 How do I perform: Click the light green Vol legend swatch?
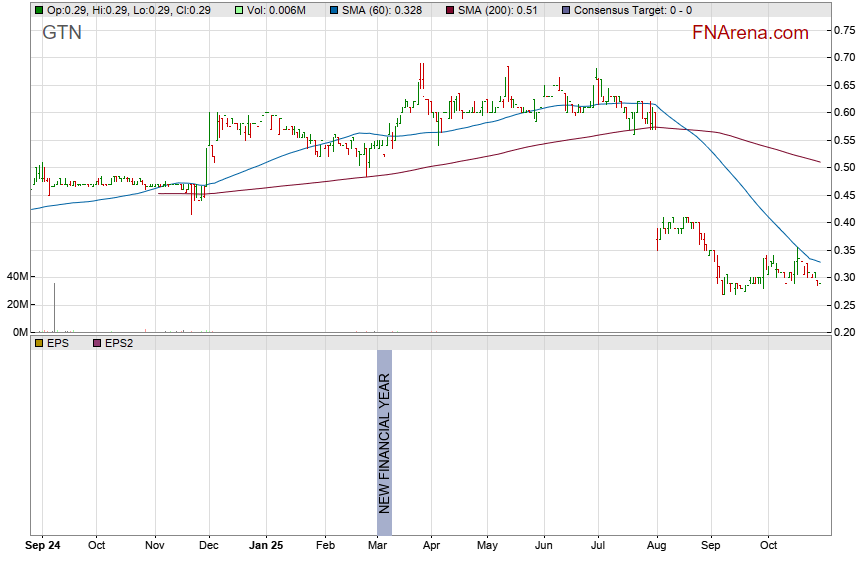[x=239, y=9]
